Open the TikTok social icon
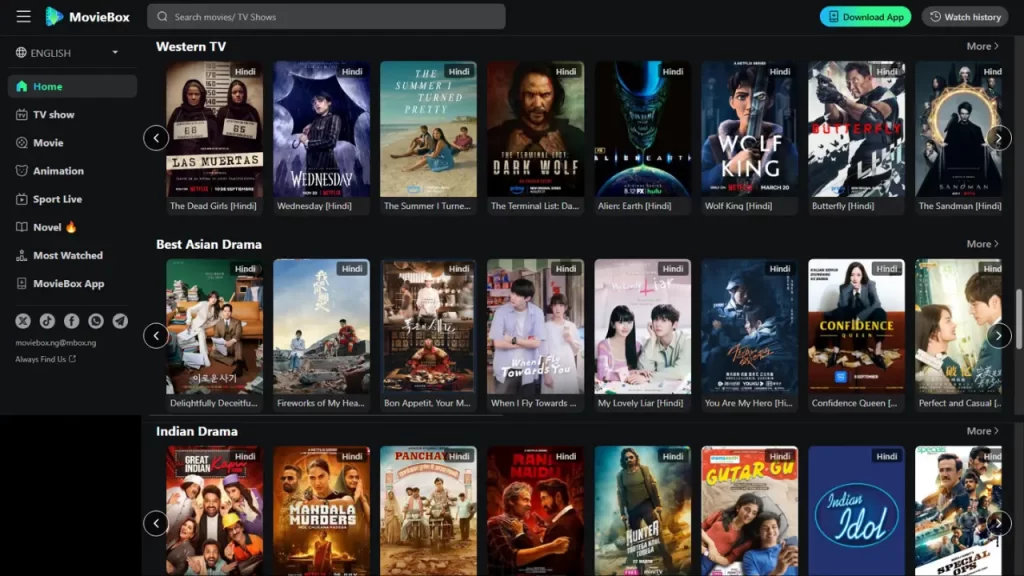Screen dimensions: 1024x576 coord(47,321)
